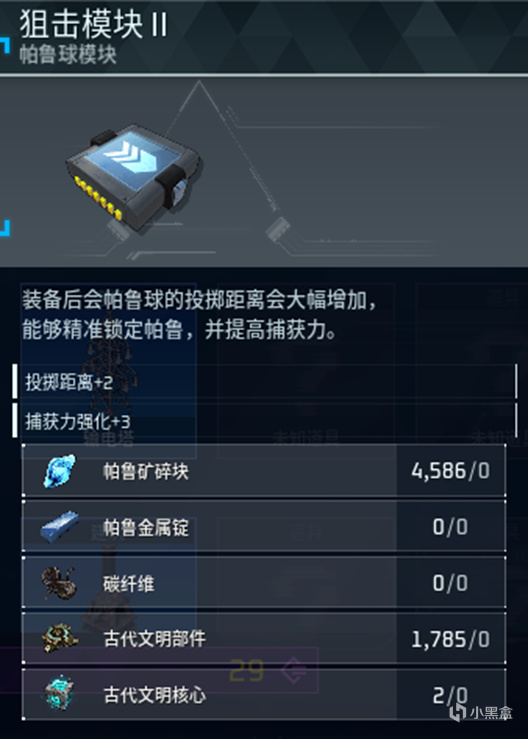
Task: Select the 古代文明部件 material row
Action: pos(264,639)
